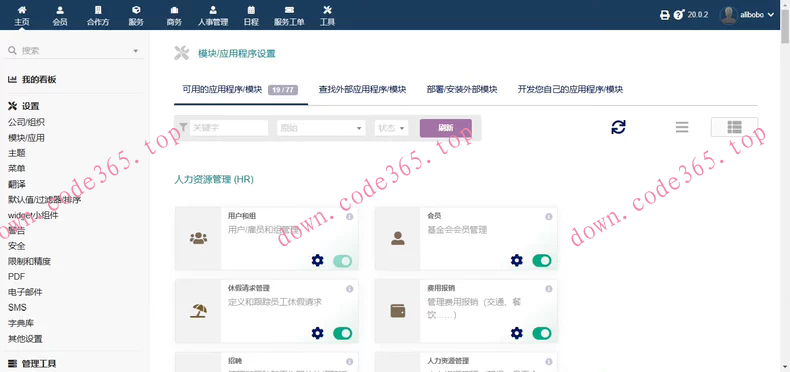
Task: Click the refresh arrows icon above module list
Action: [x=618, y=127]
